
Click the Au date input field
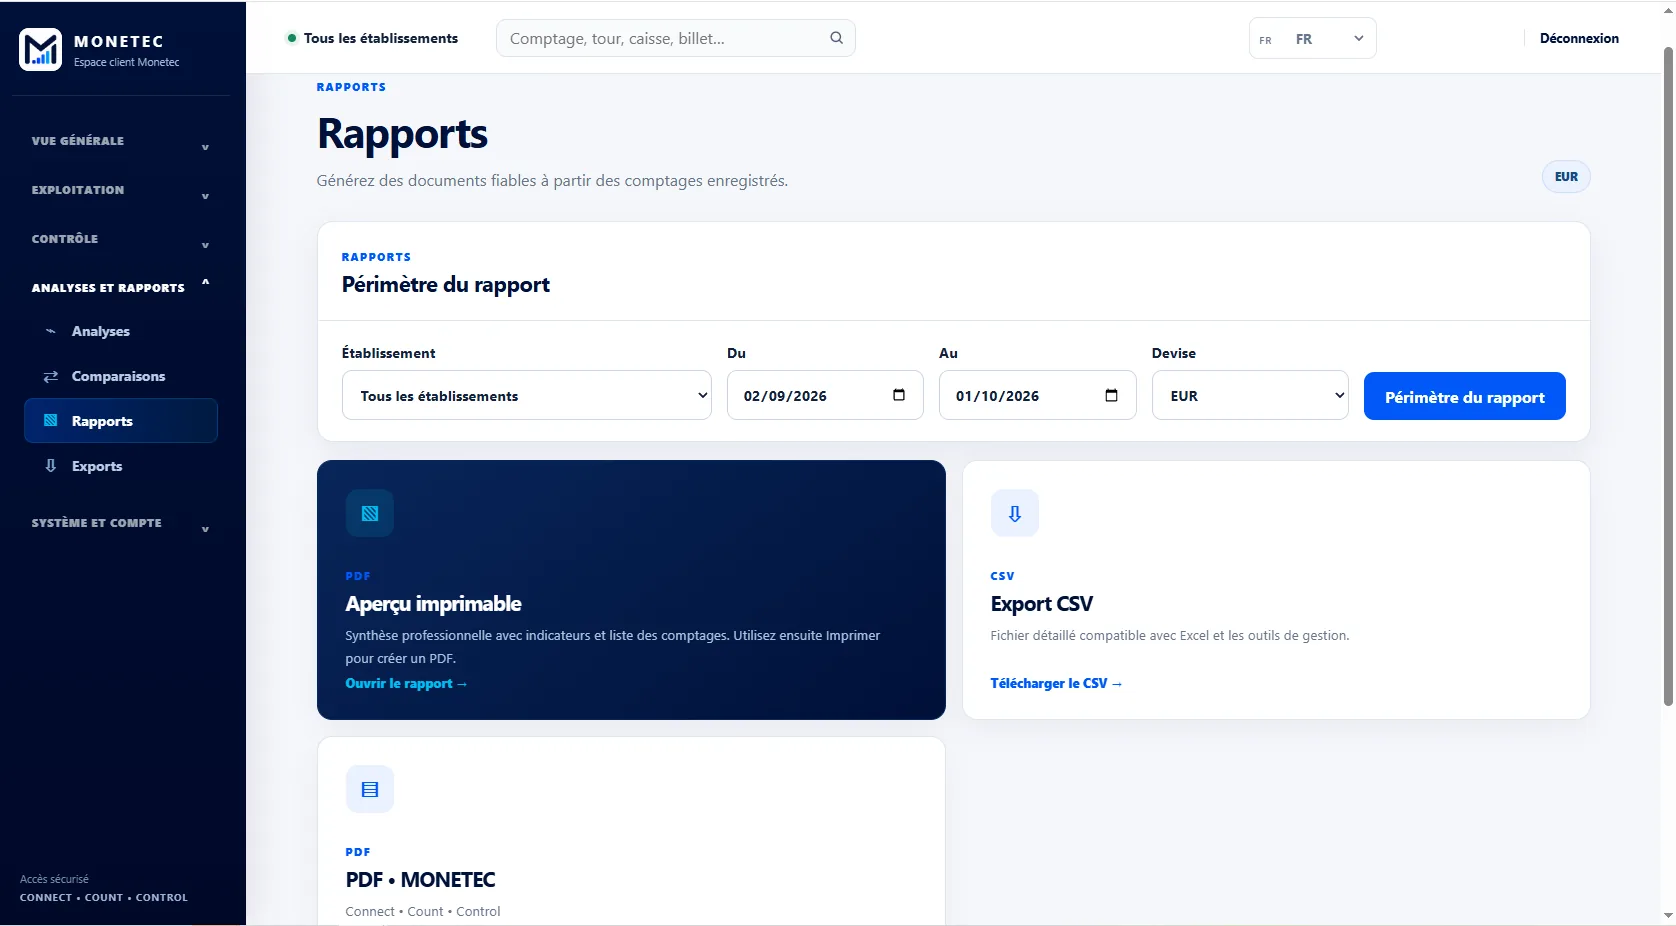(x=1037, y=395)
